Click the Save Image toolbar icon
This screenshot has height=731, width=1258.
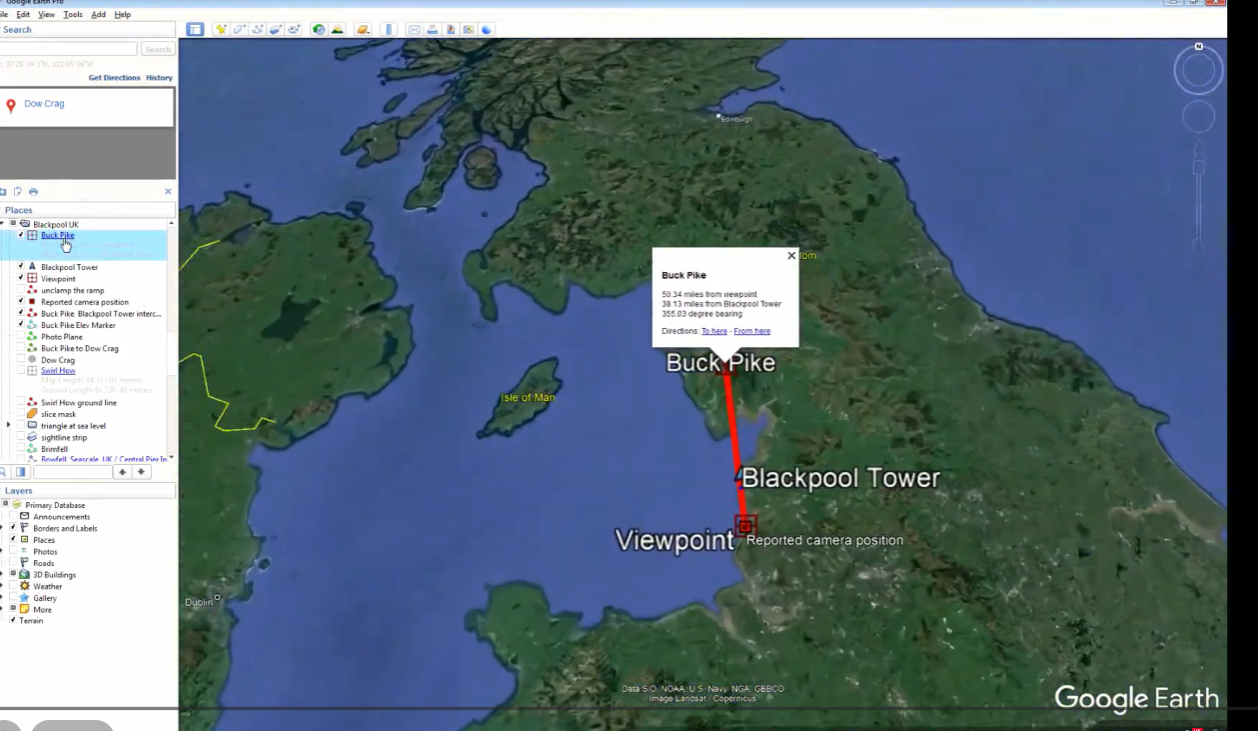click(x=450, y=29)
